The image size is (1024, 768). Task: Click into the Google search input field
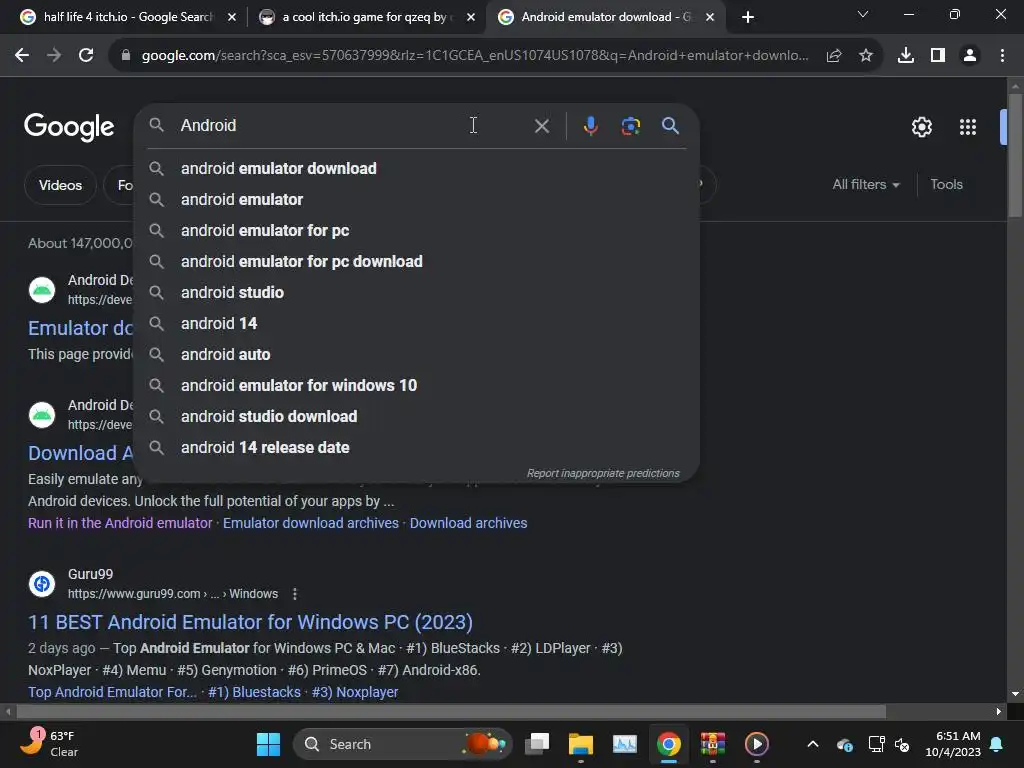pos(353,125)
